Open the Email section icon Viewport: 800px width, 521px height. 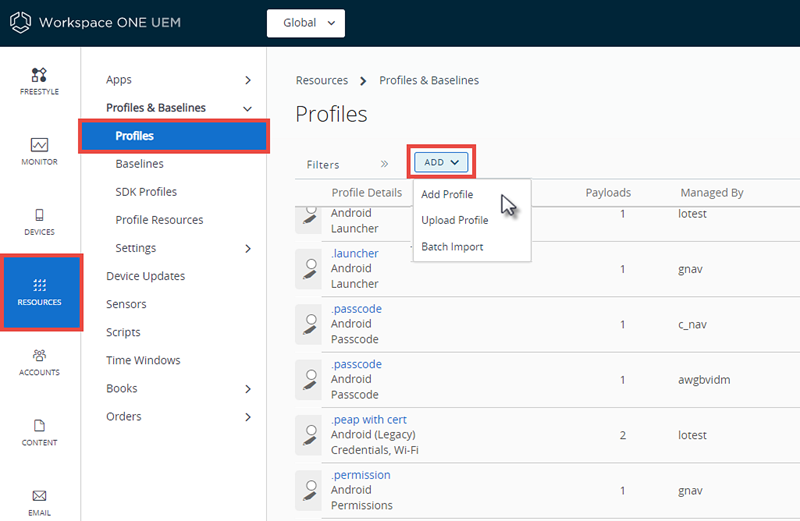39,495
